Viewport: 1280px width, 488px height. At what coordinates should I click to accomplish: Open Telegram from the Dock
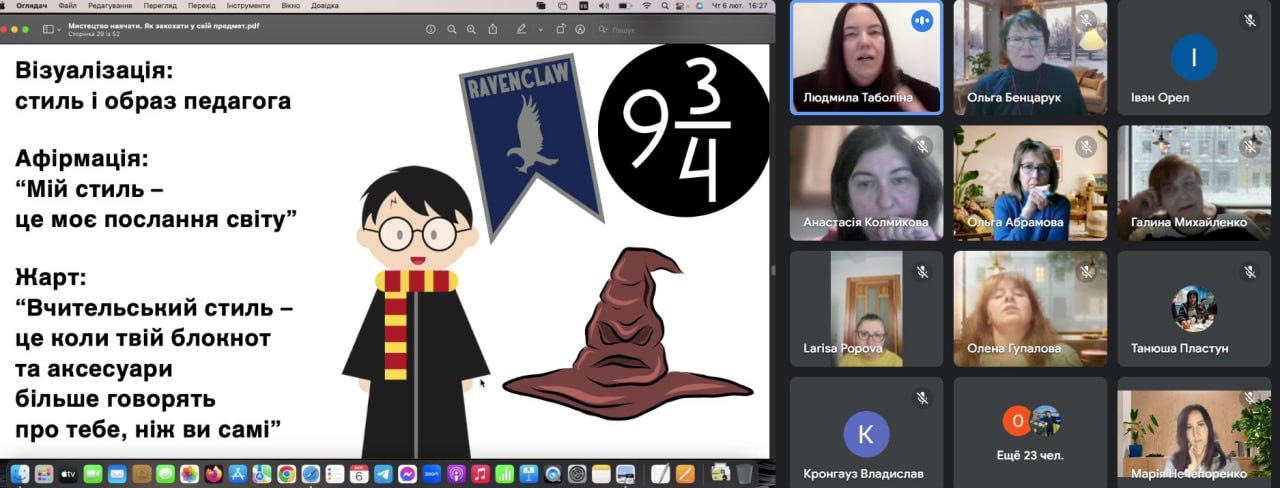(x=383, y=474)
